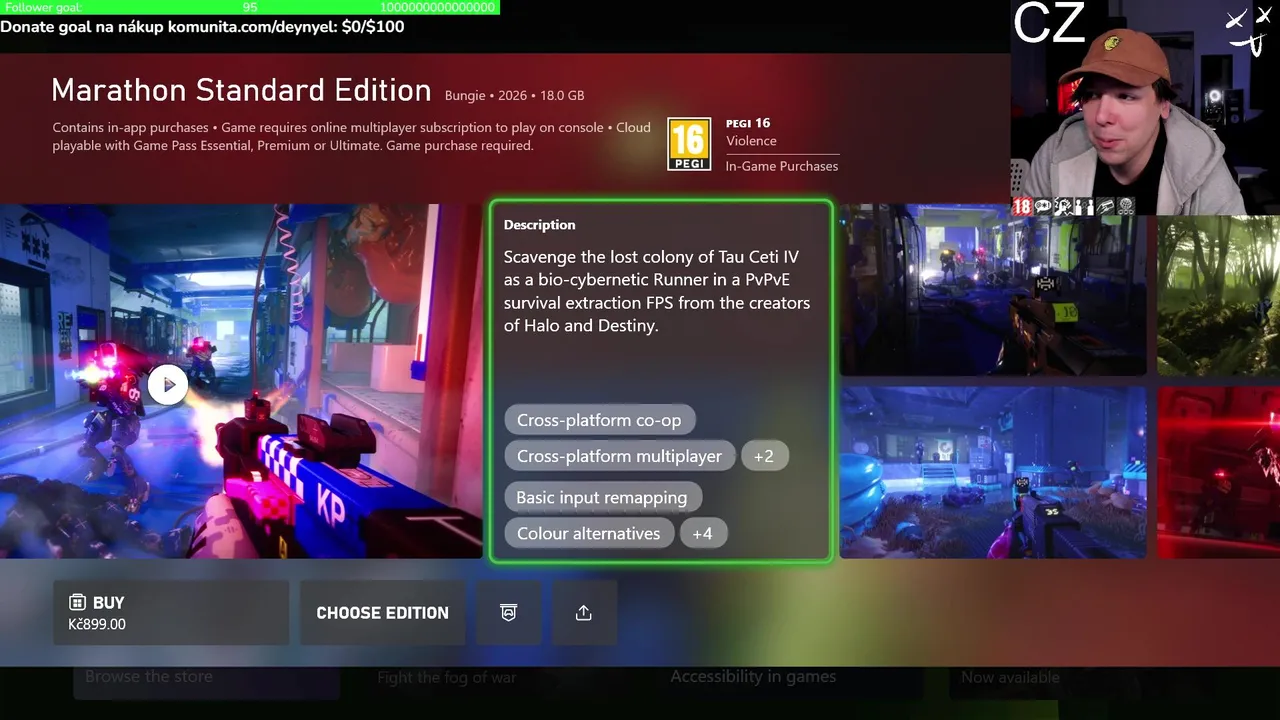Click the BUY button for Kč899.00
The height and width of the screenshot is (720, 1280).
pos(171,613)
